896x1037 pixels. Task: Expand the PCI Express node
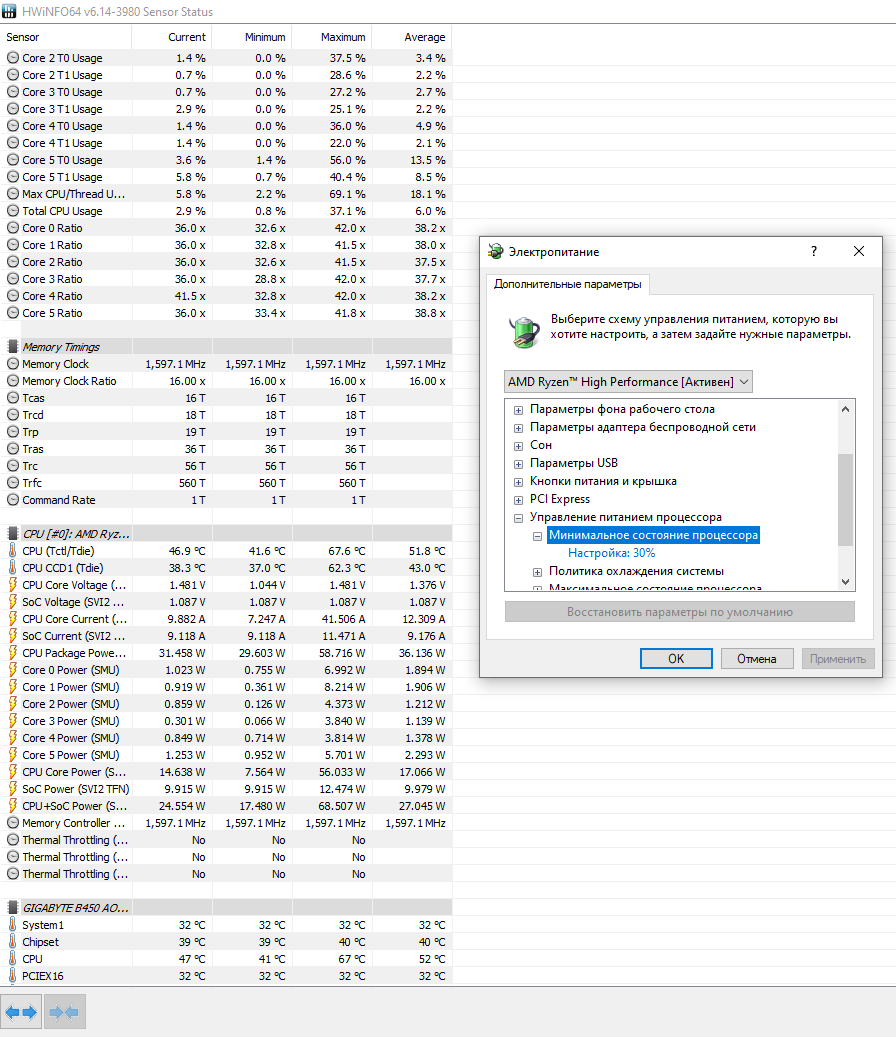pyautogui.click(x=518, y=500)
